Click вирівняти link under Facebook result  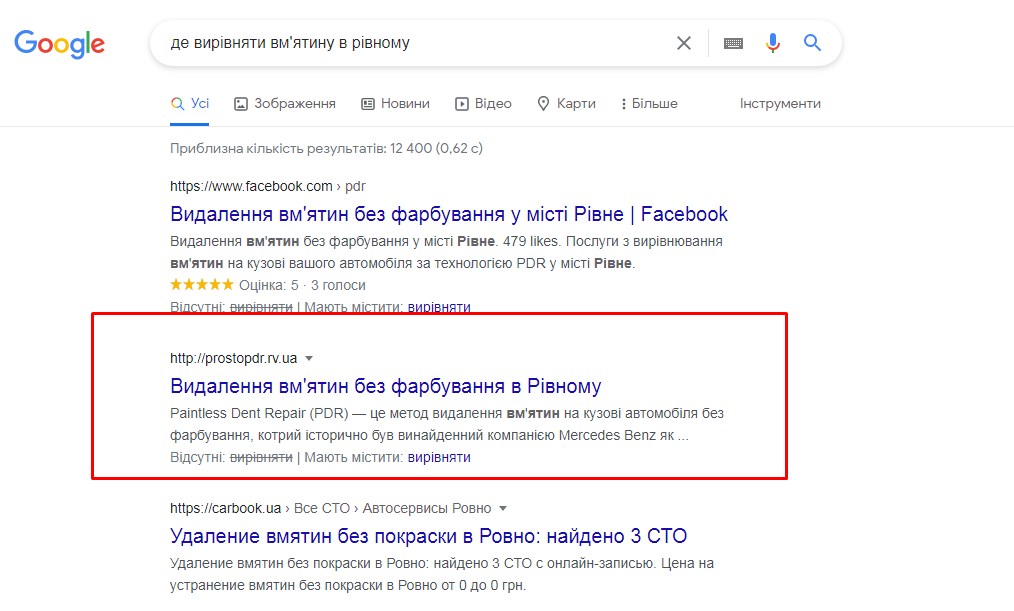tap(439, 307)
